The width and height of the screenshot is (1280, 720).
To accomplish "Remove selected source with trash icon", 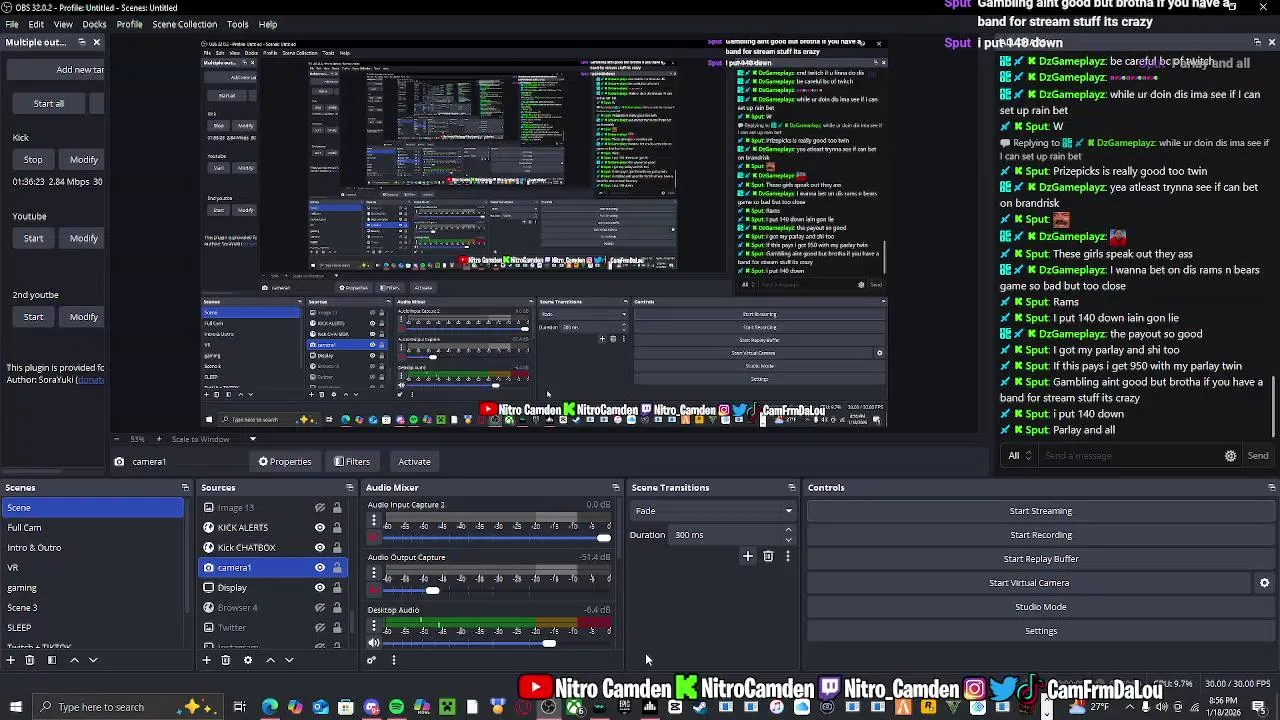I will click(226, 660).
